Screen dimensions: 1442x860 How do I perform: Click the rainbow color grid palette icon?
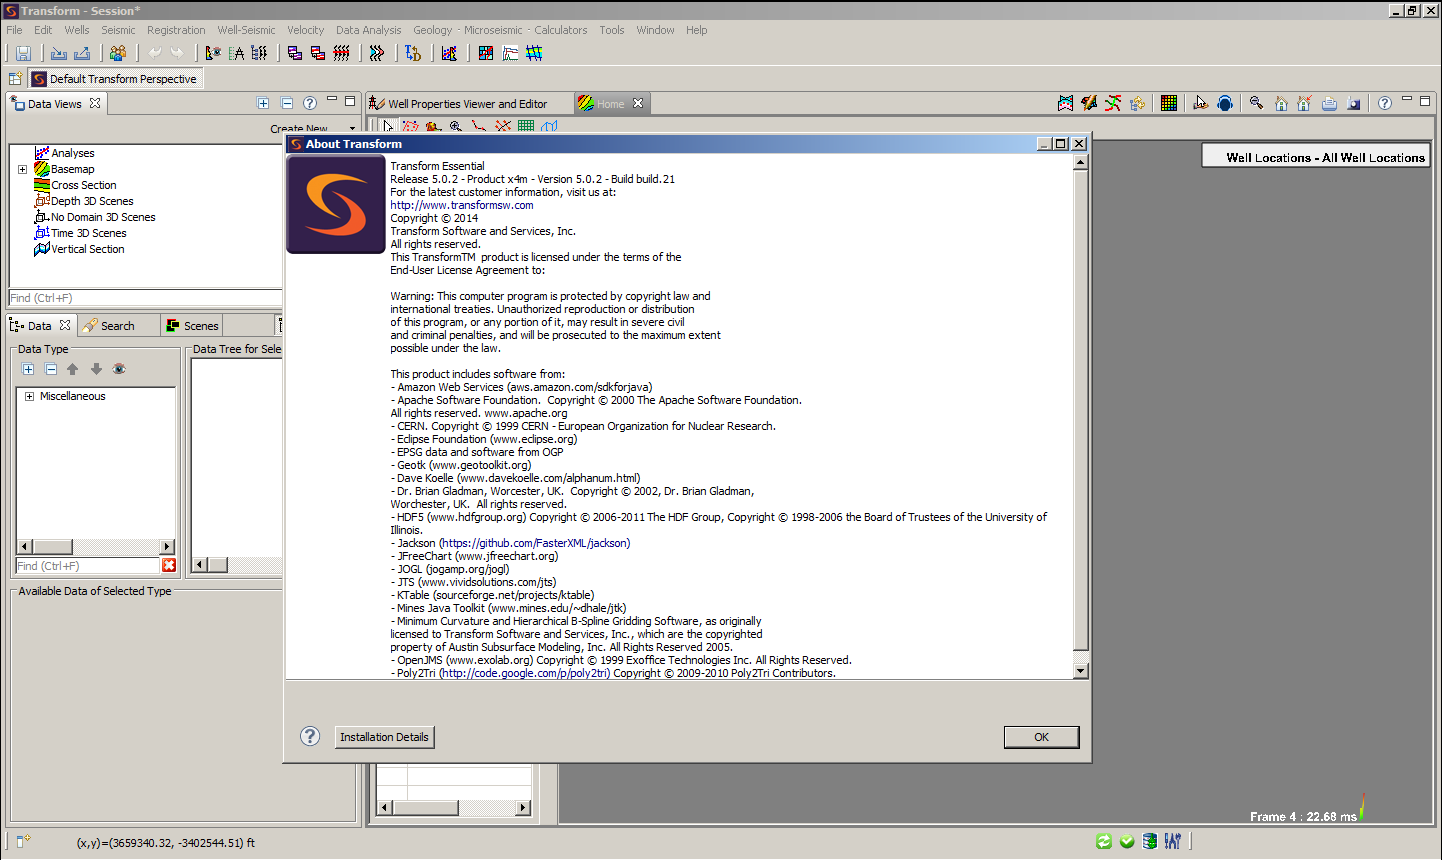coord(1169,103)
